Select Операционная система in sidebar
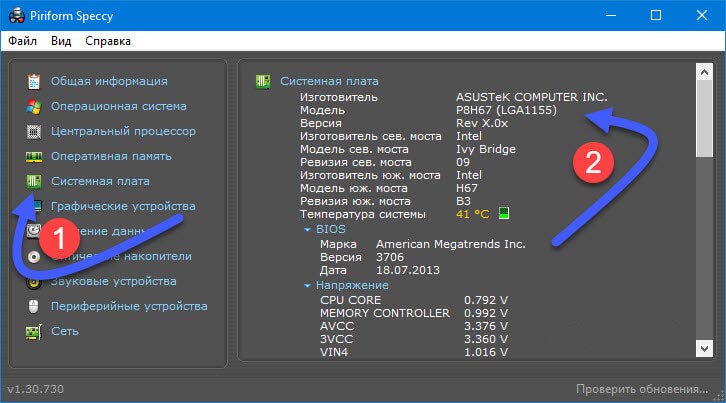Screen dimensions: 726x403 point(119,106)
